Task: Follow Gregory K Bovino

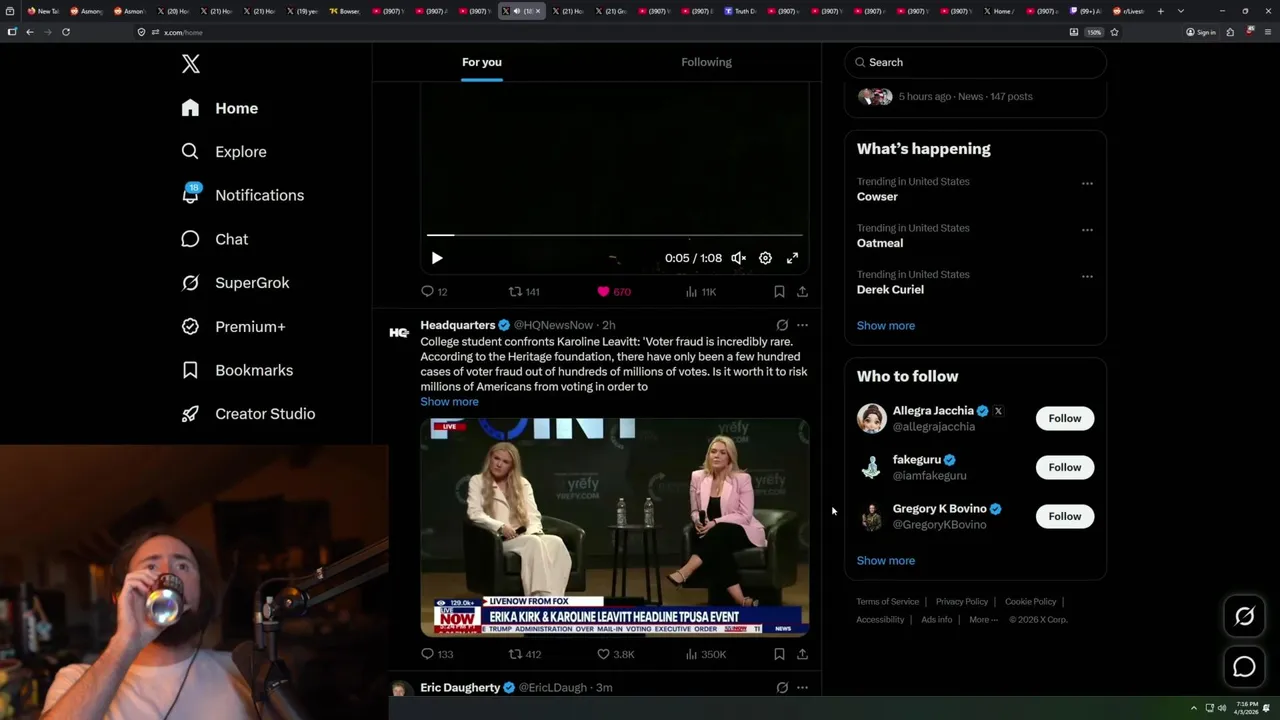Action: (x=1065, y=516)
